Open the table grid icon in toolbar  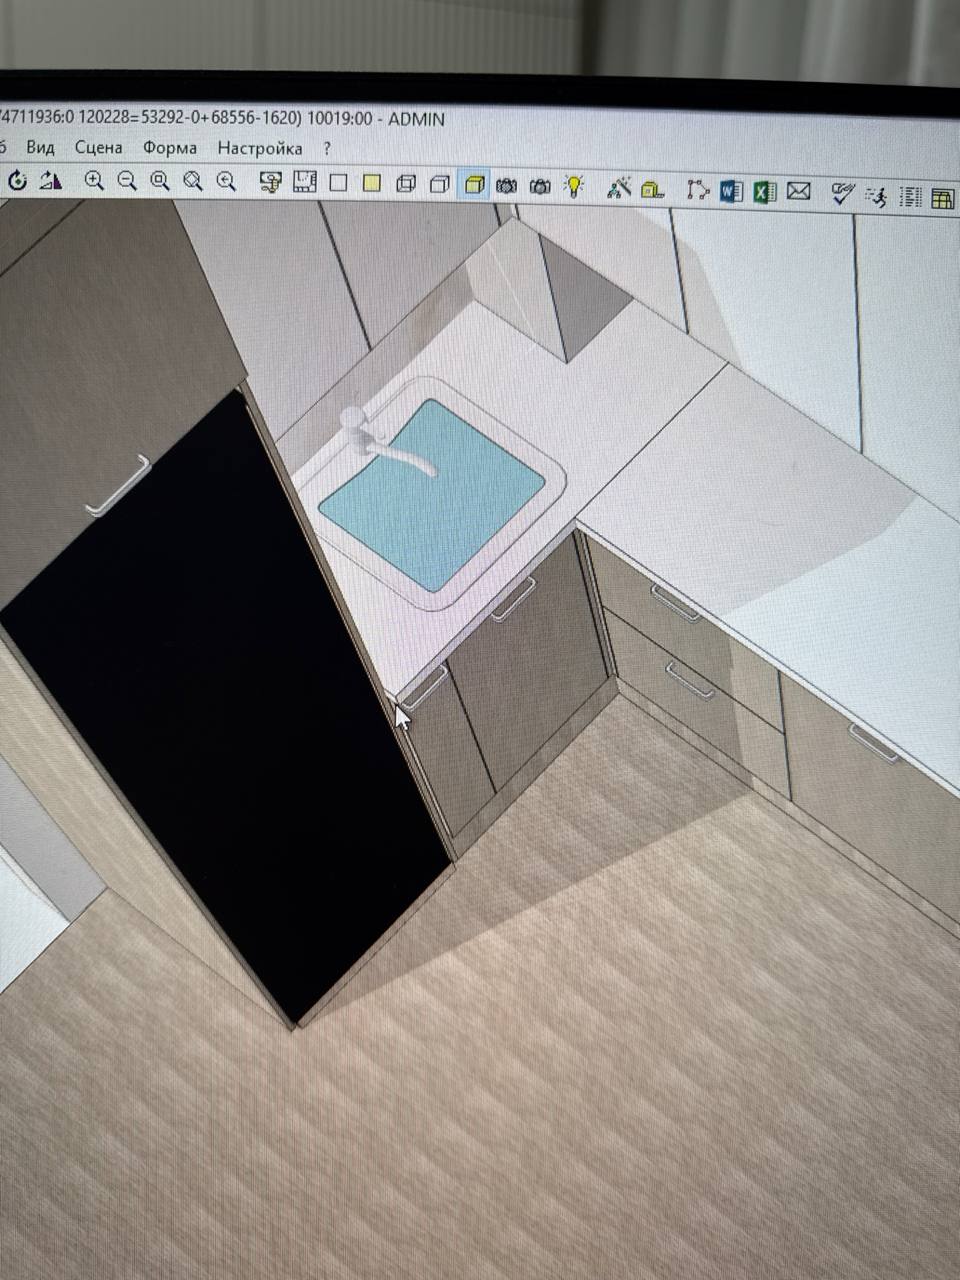click(x=942, y=198)
